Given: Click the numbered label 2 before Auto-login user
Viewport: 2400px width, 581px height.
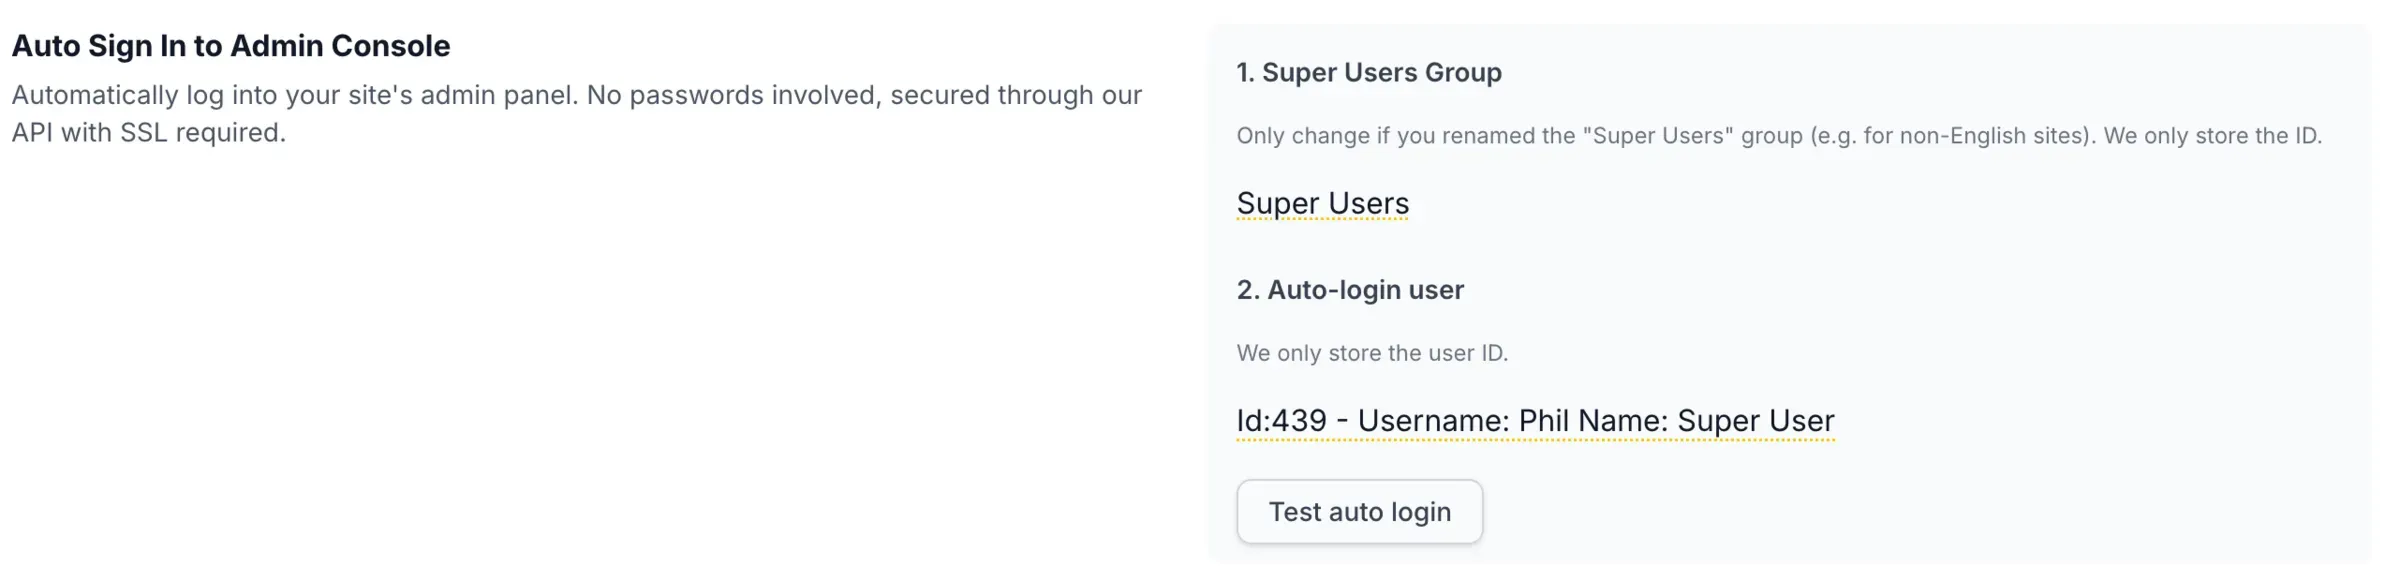Looking at the screenshot, I should click(x=1245, y=289).
